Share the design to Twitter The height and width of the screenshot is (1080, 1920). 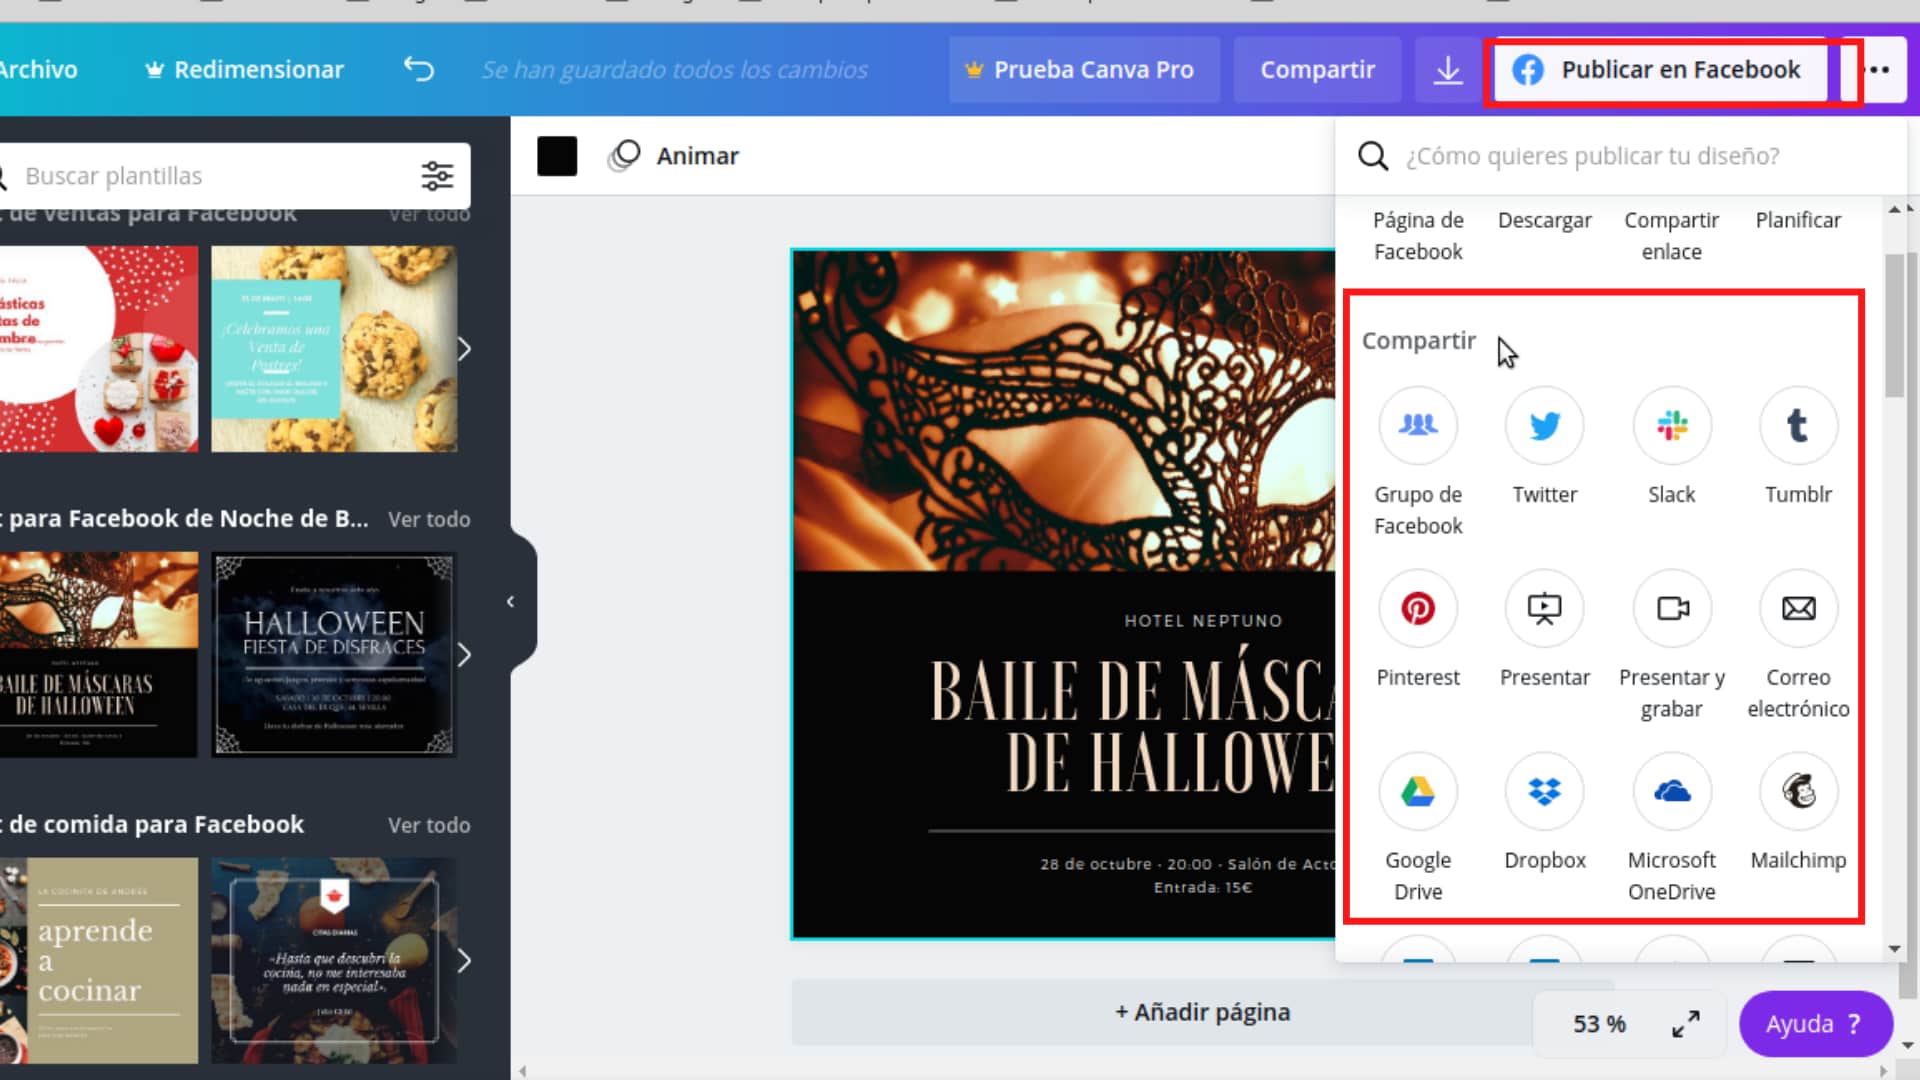tap(1544, 426)
